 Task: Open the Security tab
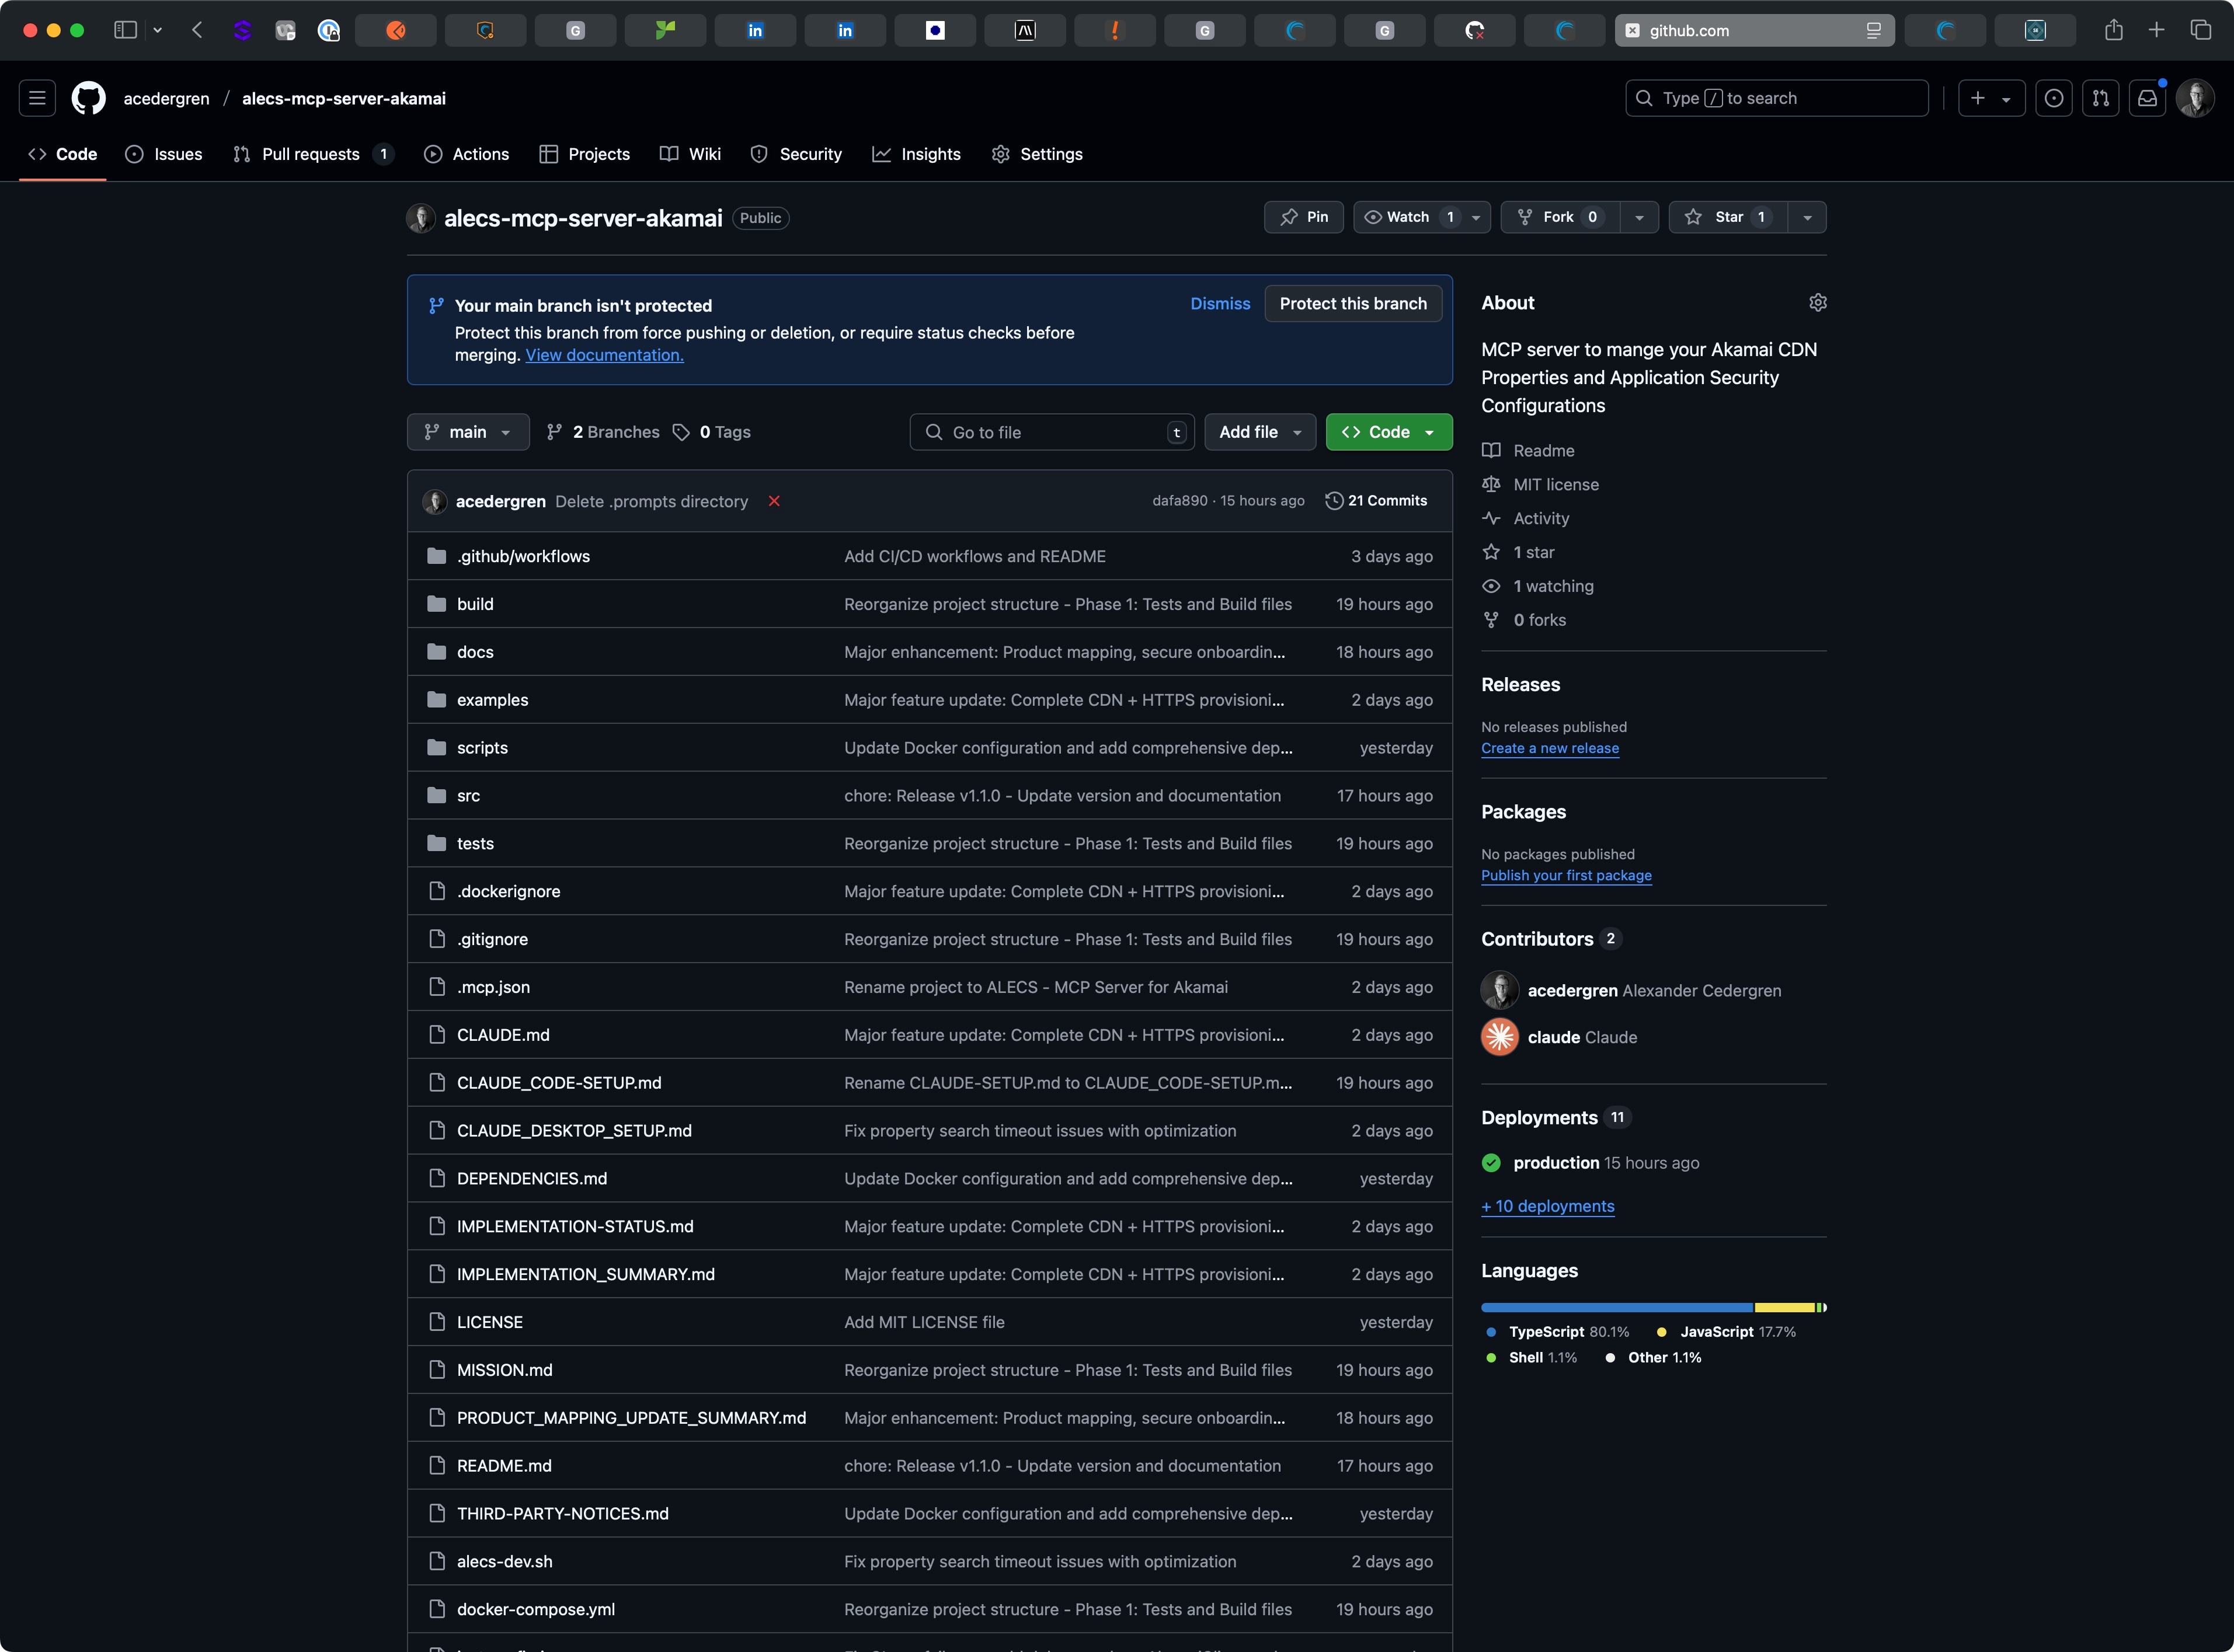[796, 154]
